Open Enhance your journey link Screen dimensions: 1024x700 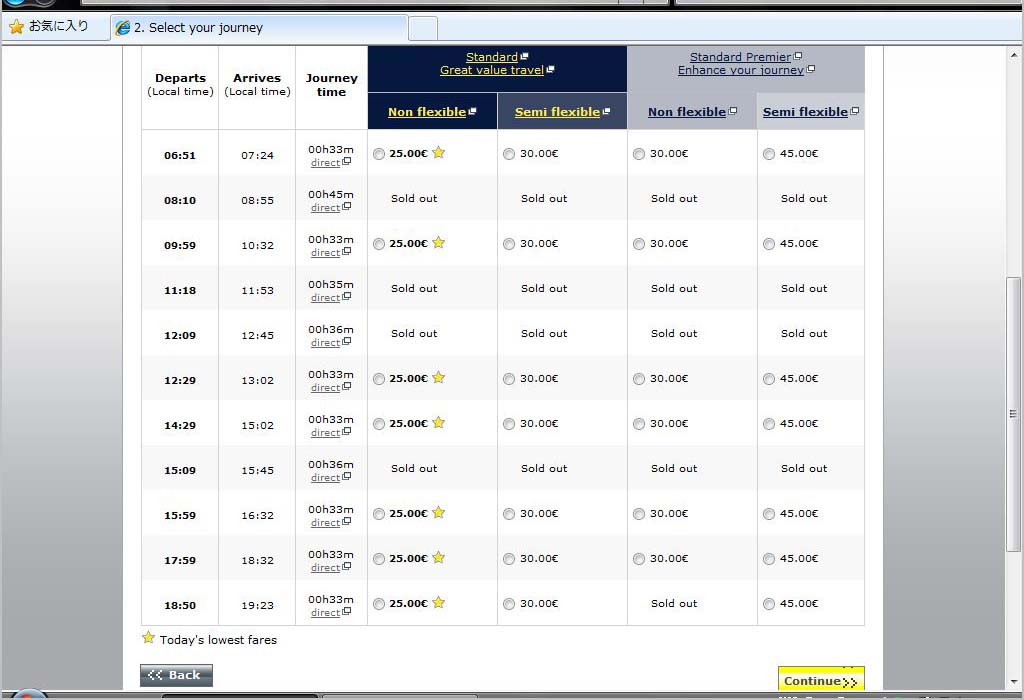(x=740, y=71)
